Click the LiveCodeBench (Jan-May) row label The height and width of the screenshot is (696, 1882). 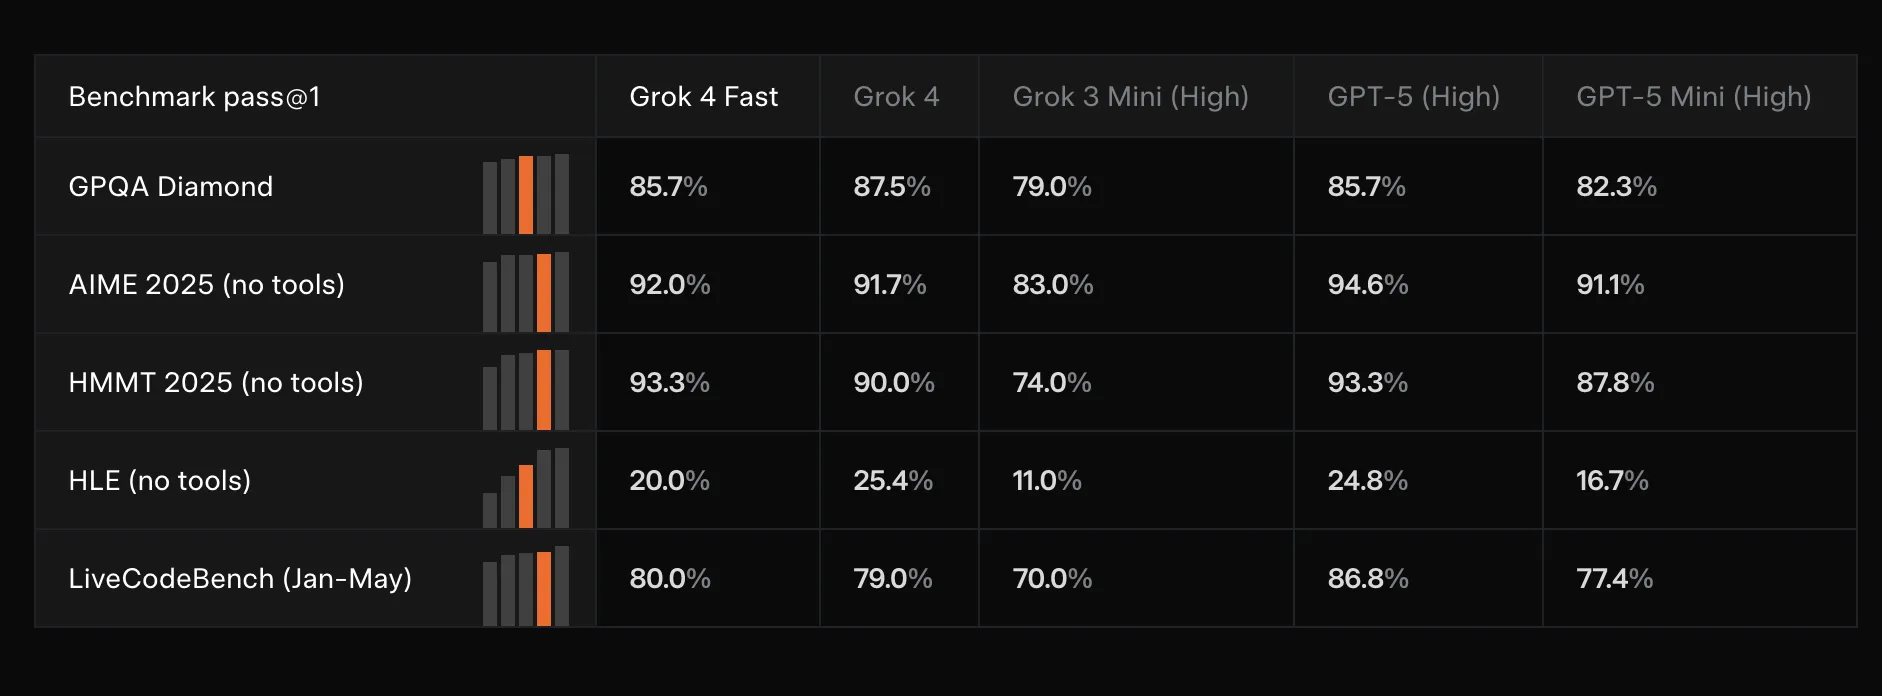click(240, 579)
